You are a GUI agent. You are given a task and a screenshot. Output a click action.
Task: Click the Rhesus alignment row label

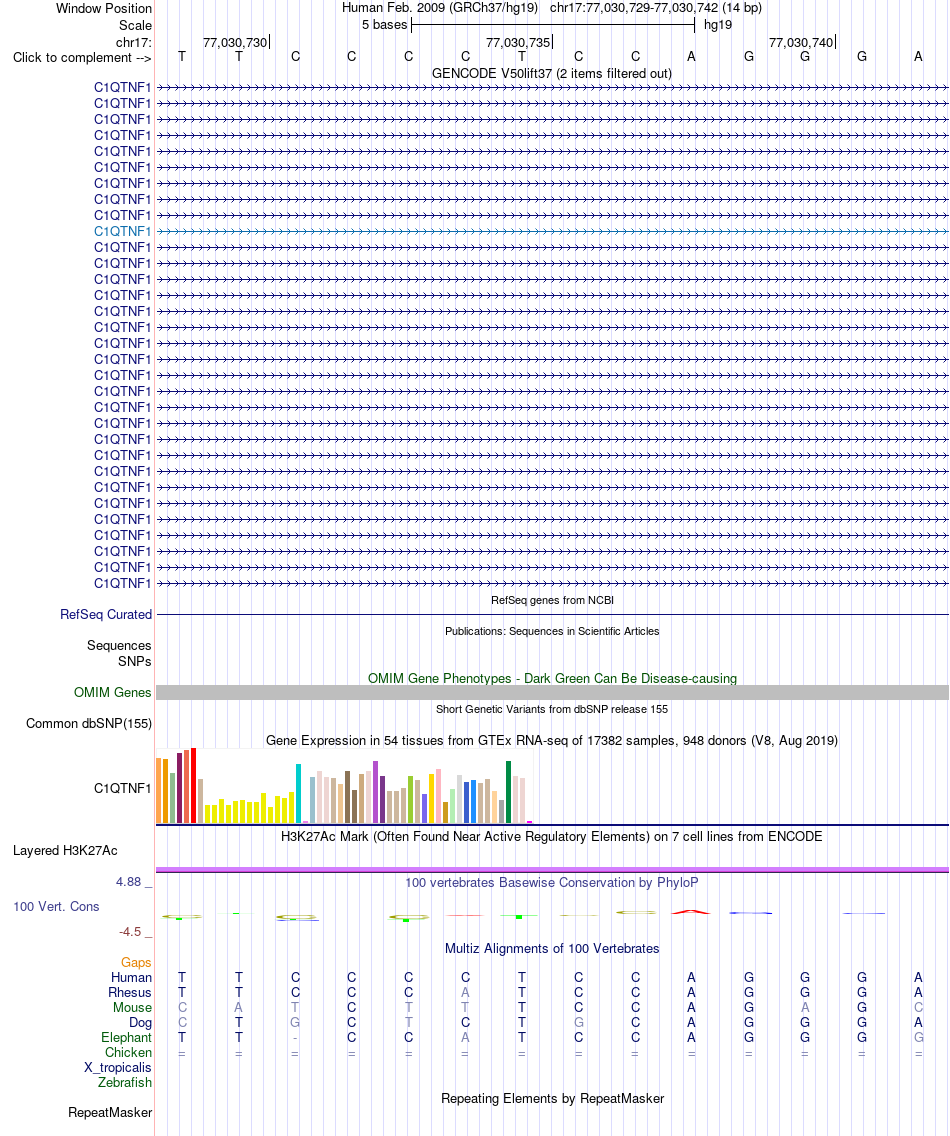130,993
